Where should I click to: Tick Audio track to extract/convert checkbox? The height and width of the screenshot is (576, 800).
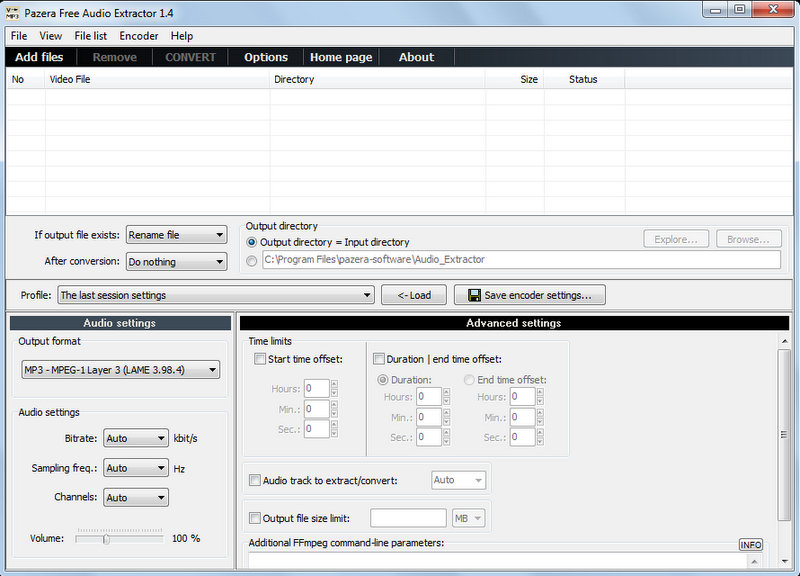pos(255,480)
